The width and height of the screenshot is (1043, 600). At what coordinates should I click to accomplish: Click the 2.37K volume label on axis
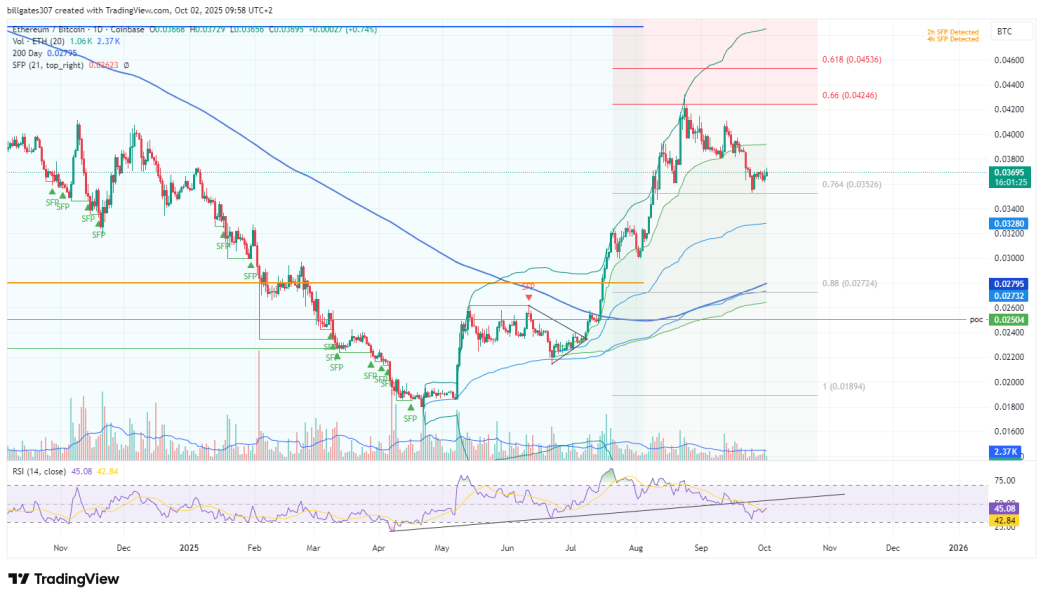tap(1004, 452)
